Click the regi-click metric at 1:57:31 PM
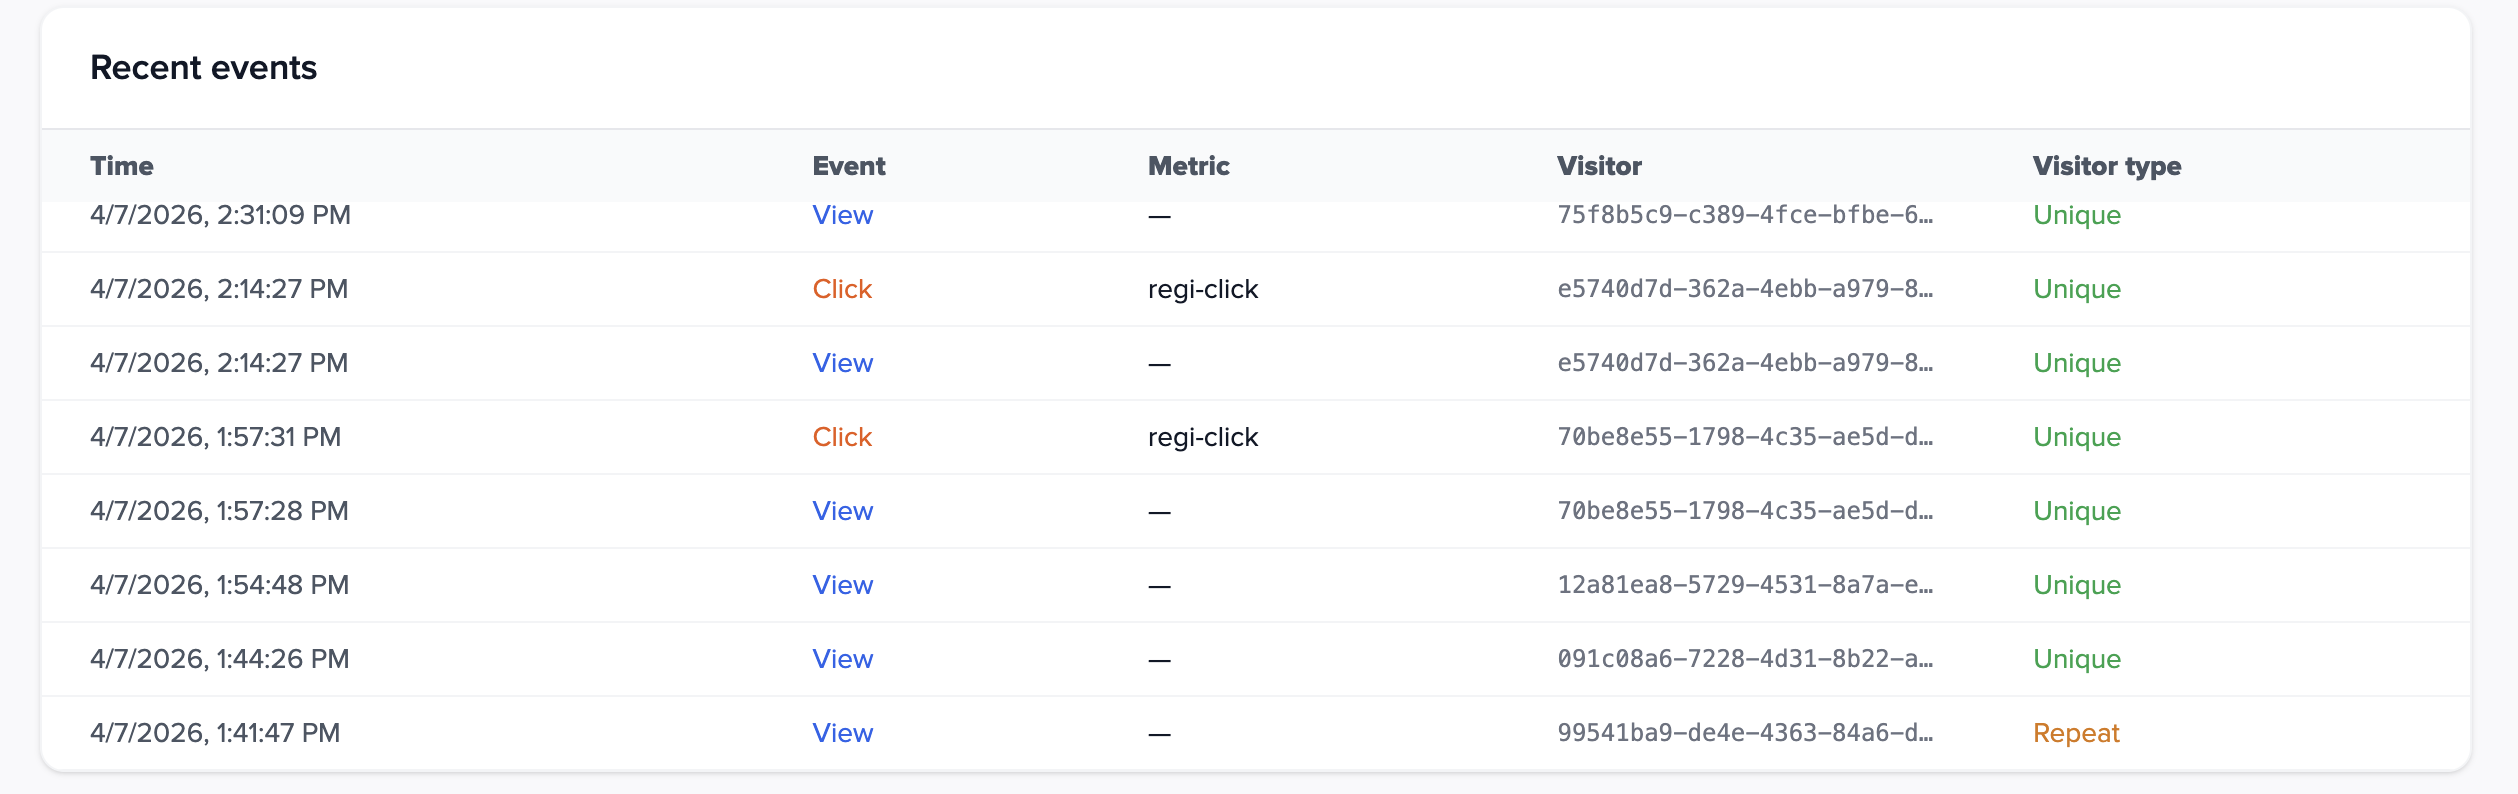Image resolution: width=2518 pixels, height=794 pixels. tap(1202, 437)
